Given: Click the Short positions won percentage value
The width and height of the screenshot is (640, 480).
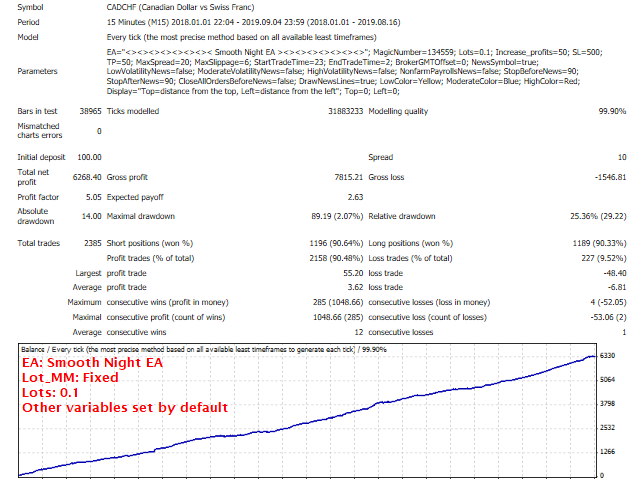Looking at the screenshot, I should coord(336,243).
